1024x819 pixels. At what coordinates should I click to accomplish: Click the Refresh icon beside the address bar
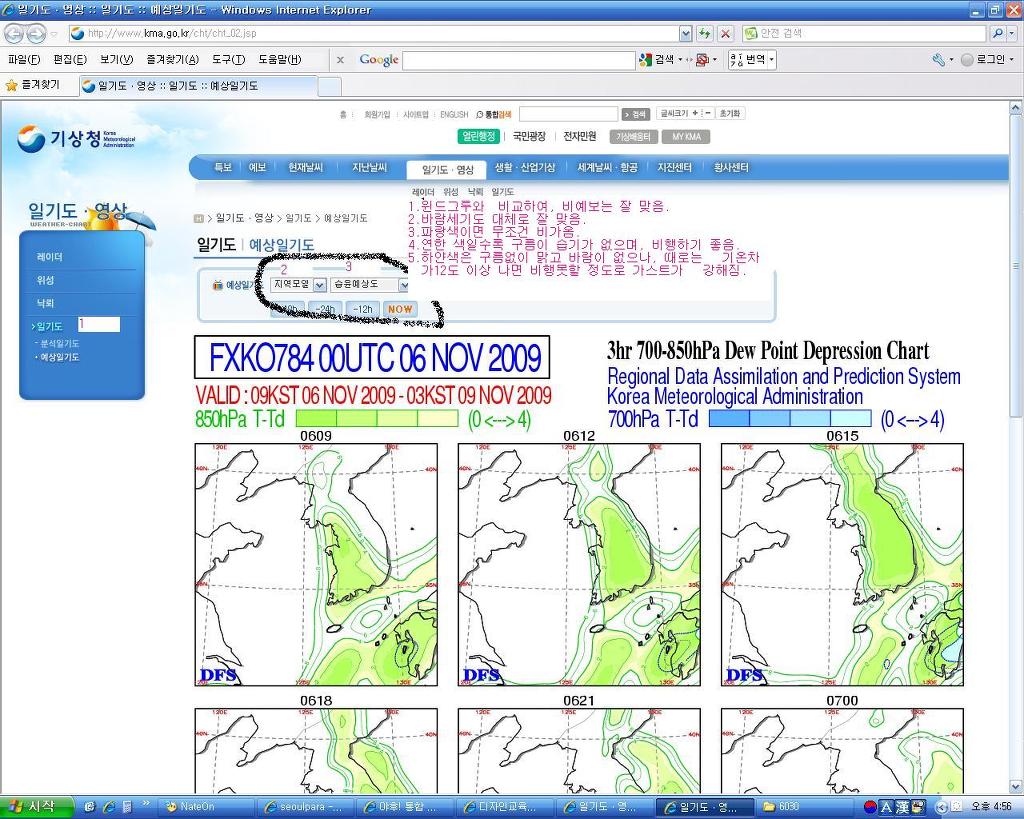click(705, 33)
